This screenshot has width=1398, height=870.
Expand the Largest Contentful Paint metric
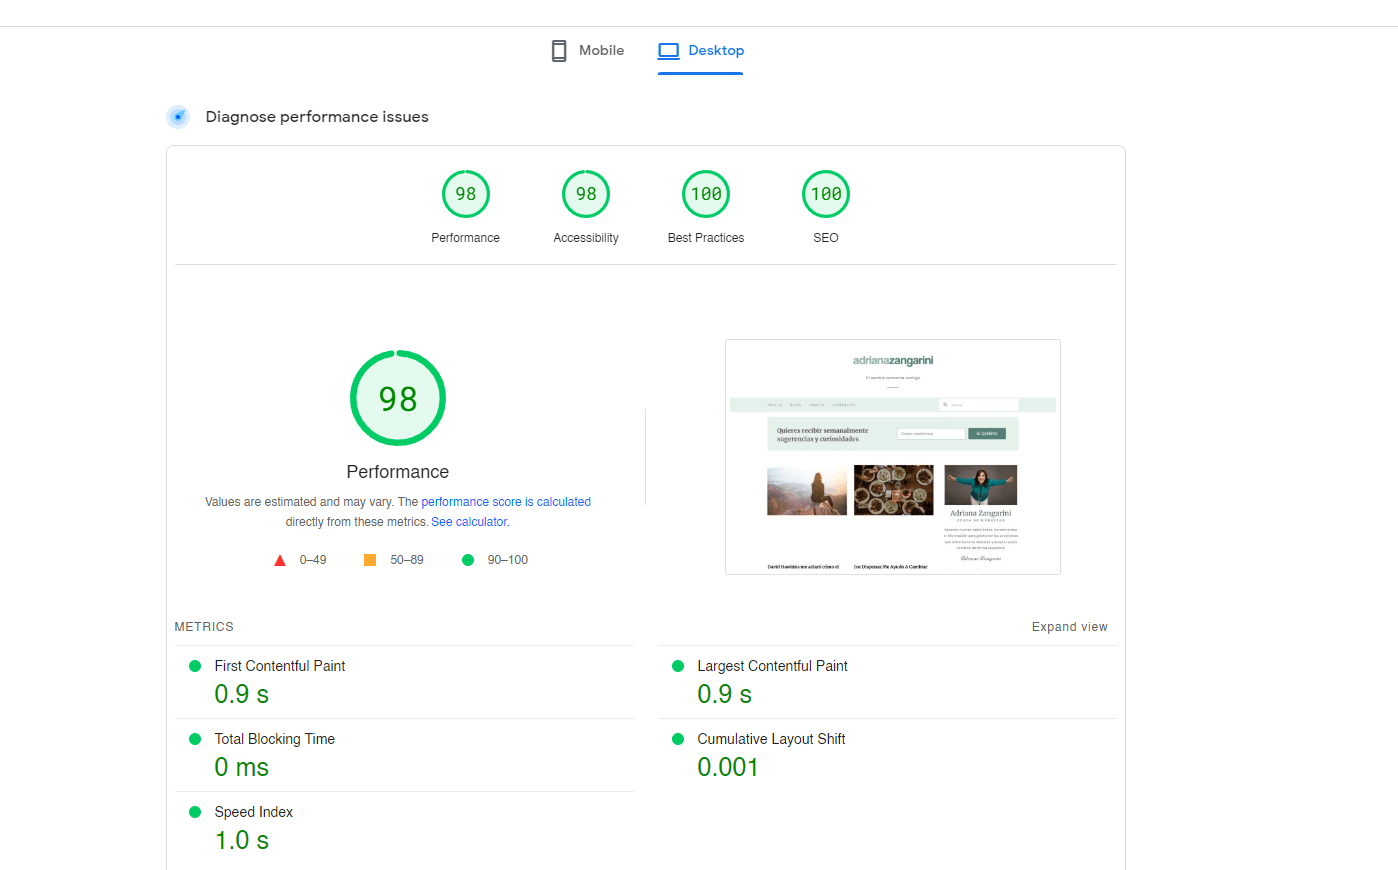887,682
